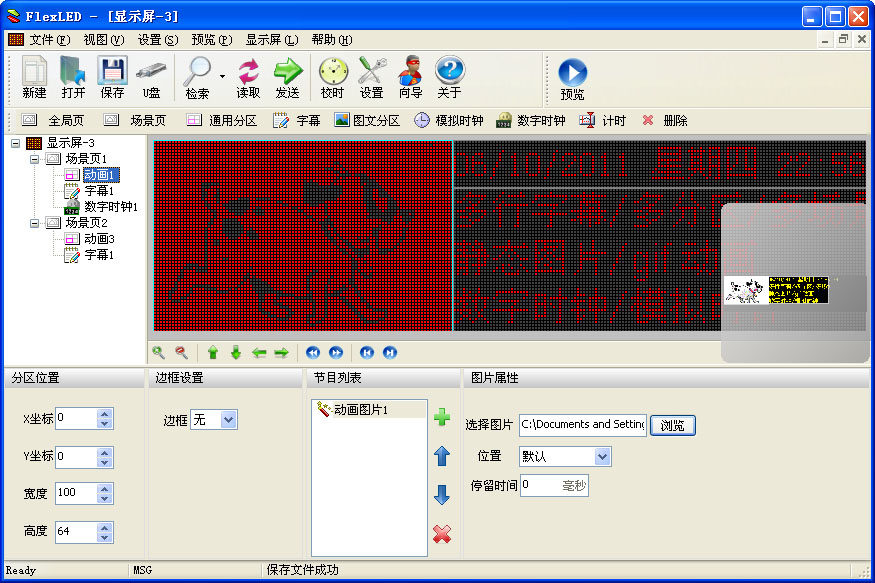
Task: Increase 宽度 width with the stepper
Action: pyautogui.click(x=106, y=488)
